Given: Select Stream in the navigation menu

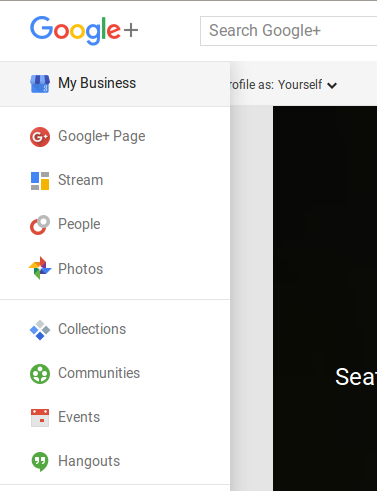Looking at the screenshot, I should pyautogui.click(x=81, y=180).
